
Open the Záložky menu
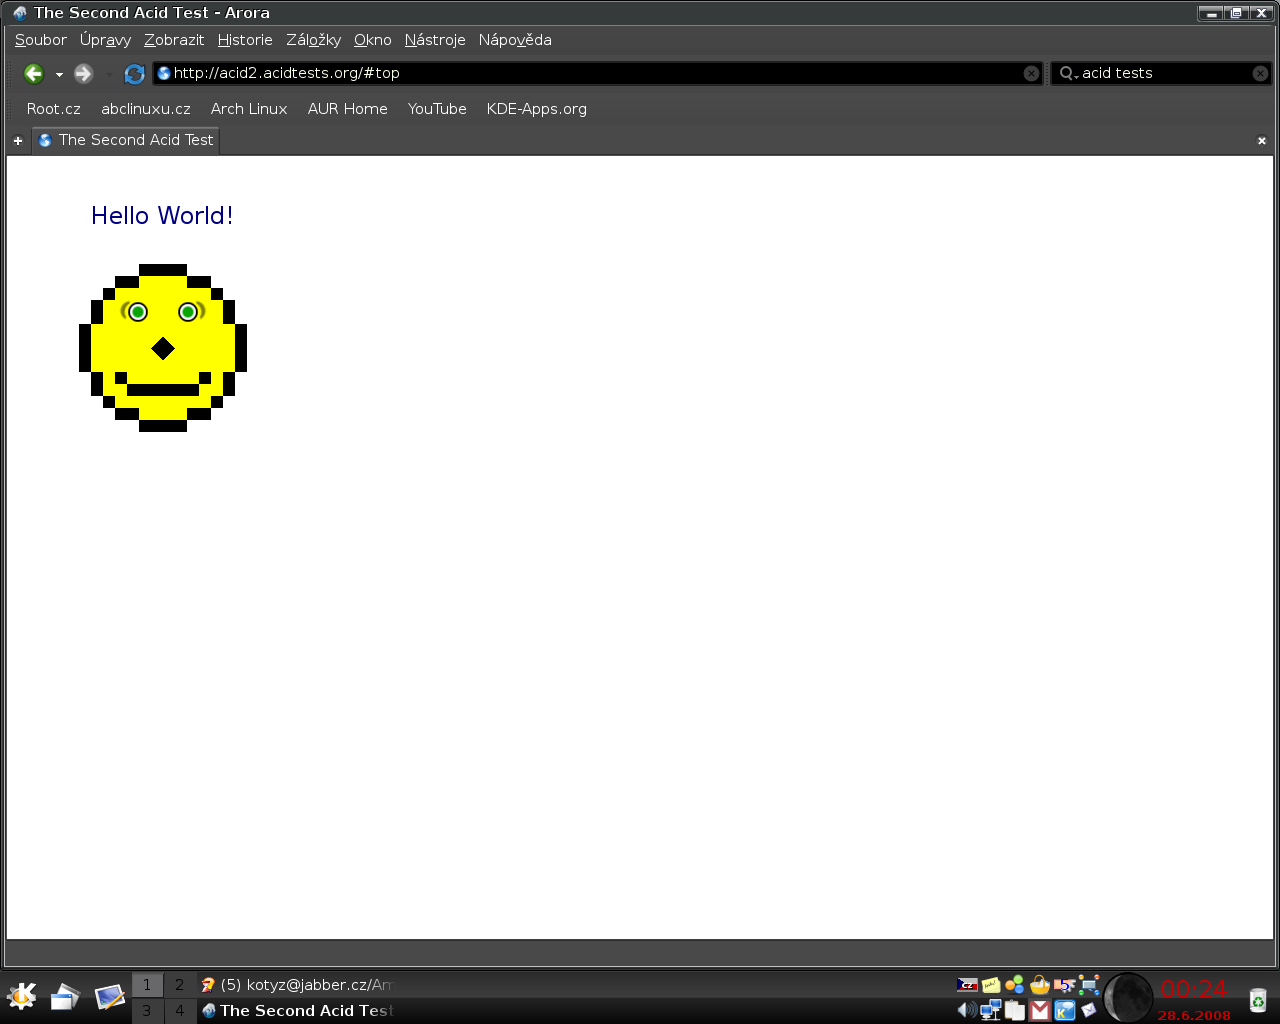(x=313, y=40)
